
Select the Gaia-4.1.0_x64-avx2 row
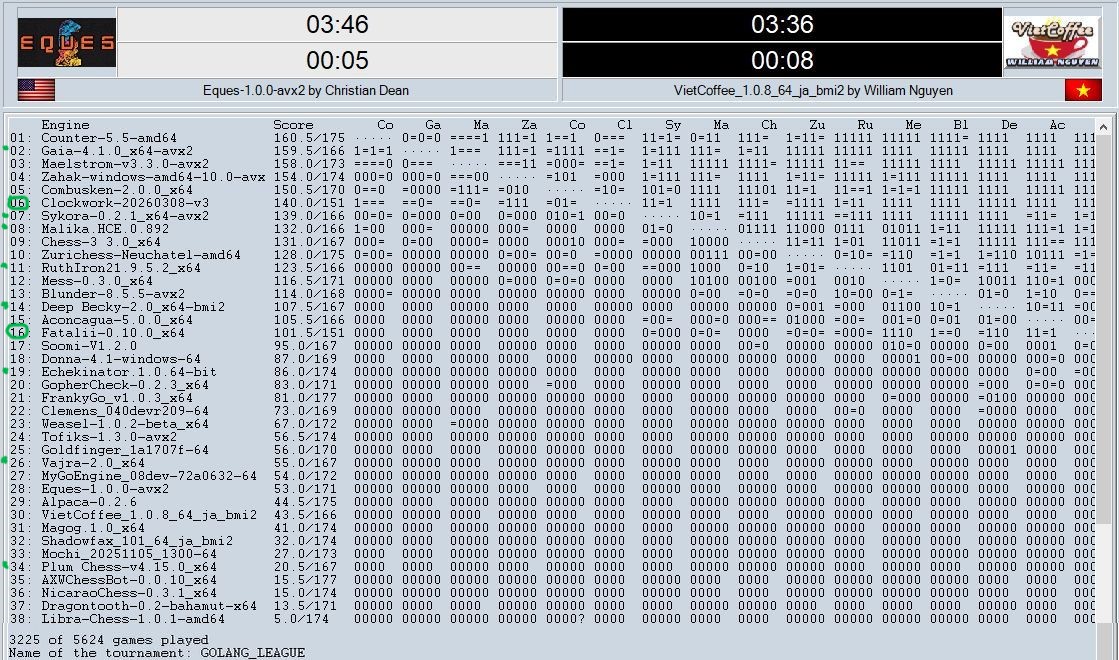551,151
